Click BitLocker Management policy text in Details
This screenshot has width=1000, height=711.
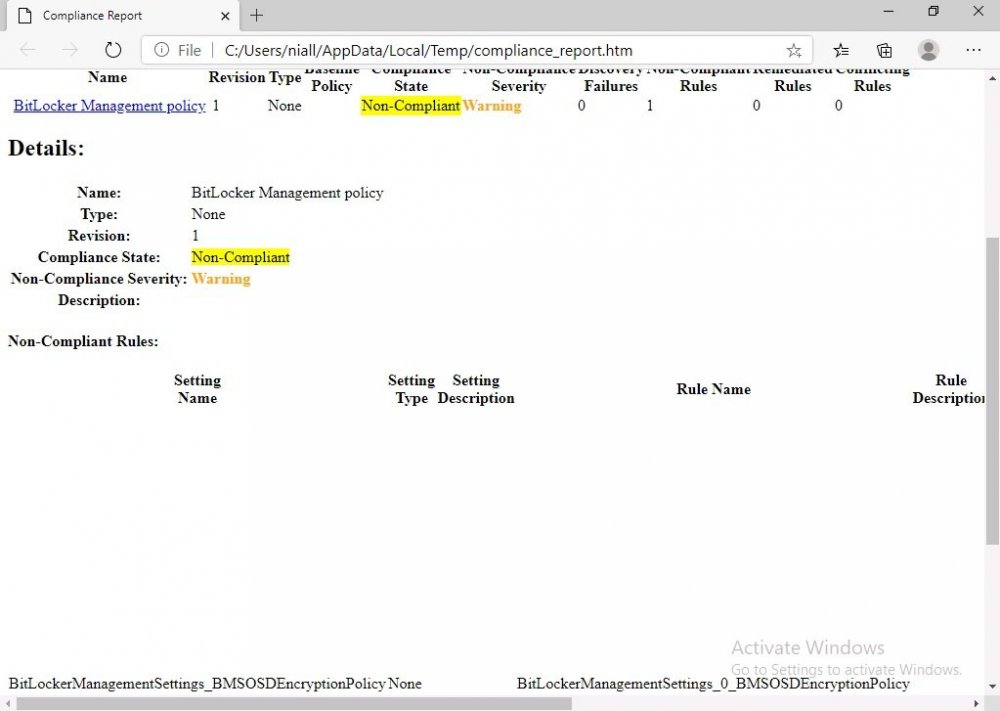pyautogui.click(x=287, y=193)
